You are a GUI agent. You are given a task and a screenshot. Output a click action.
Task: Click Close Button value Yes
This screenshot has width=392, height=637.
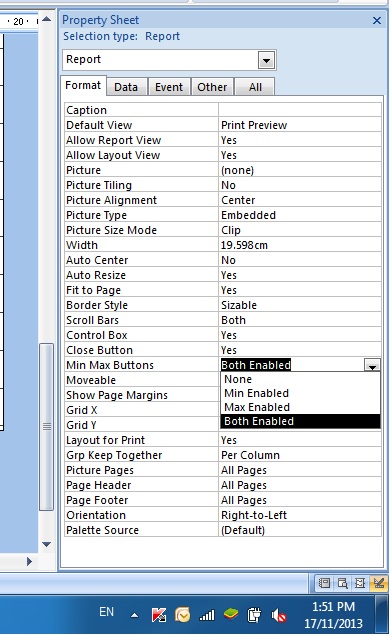coord(300,351)
